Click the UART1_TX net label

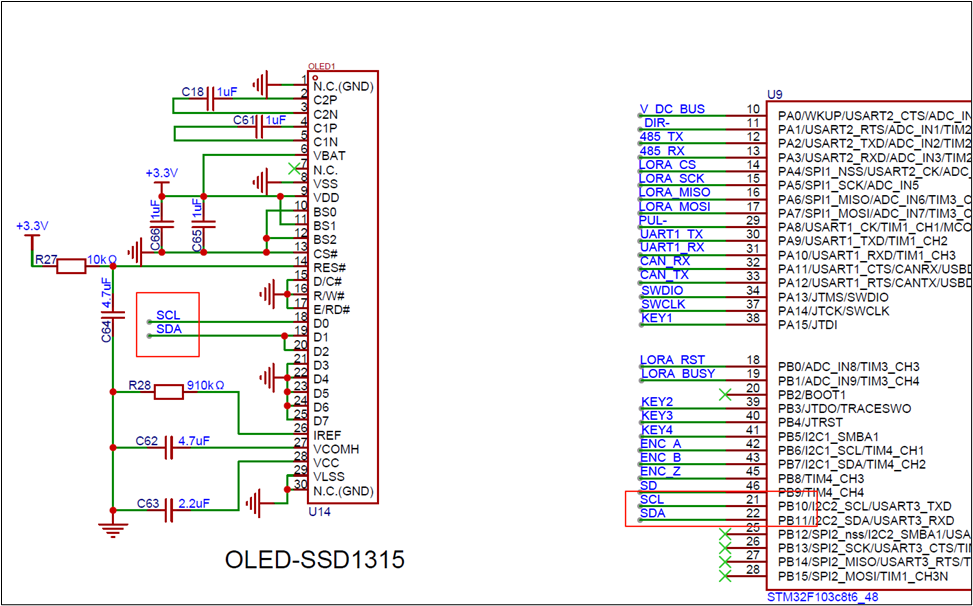(x=672, y=234)
